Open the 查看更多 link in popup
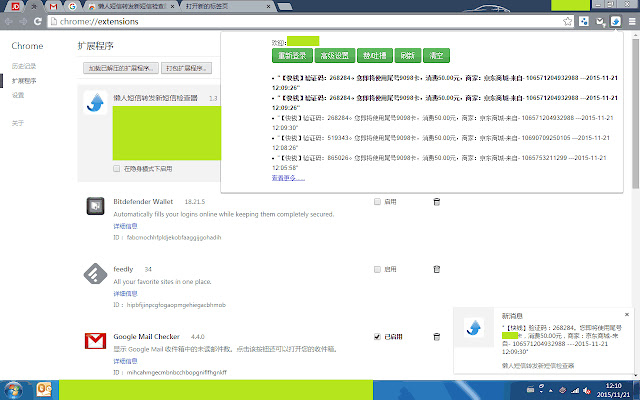This screenshot has width=640, height=400. (288, 178)
